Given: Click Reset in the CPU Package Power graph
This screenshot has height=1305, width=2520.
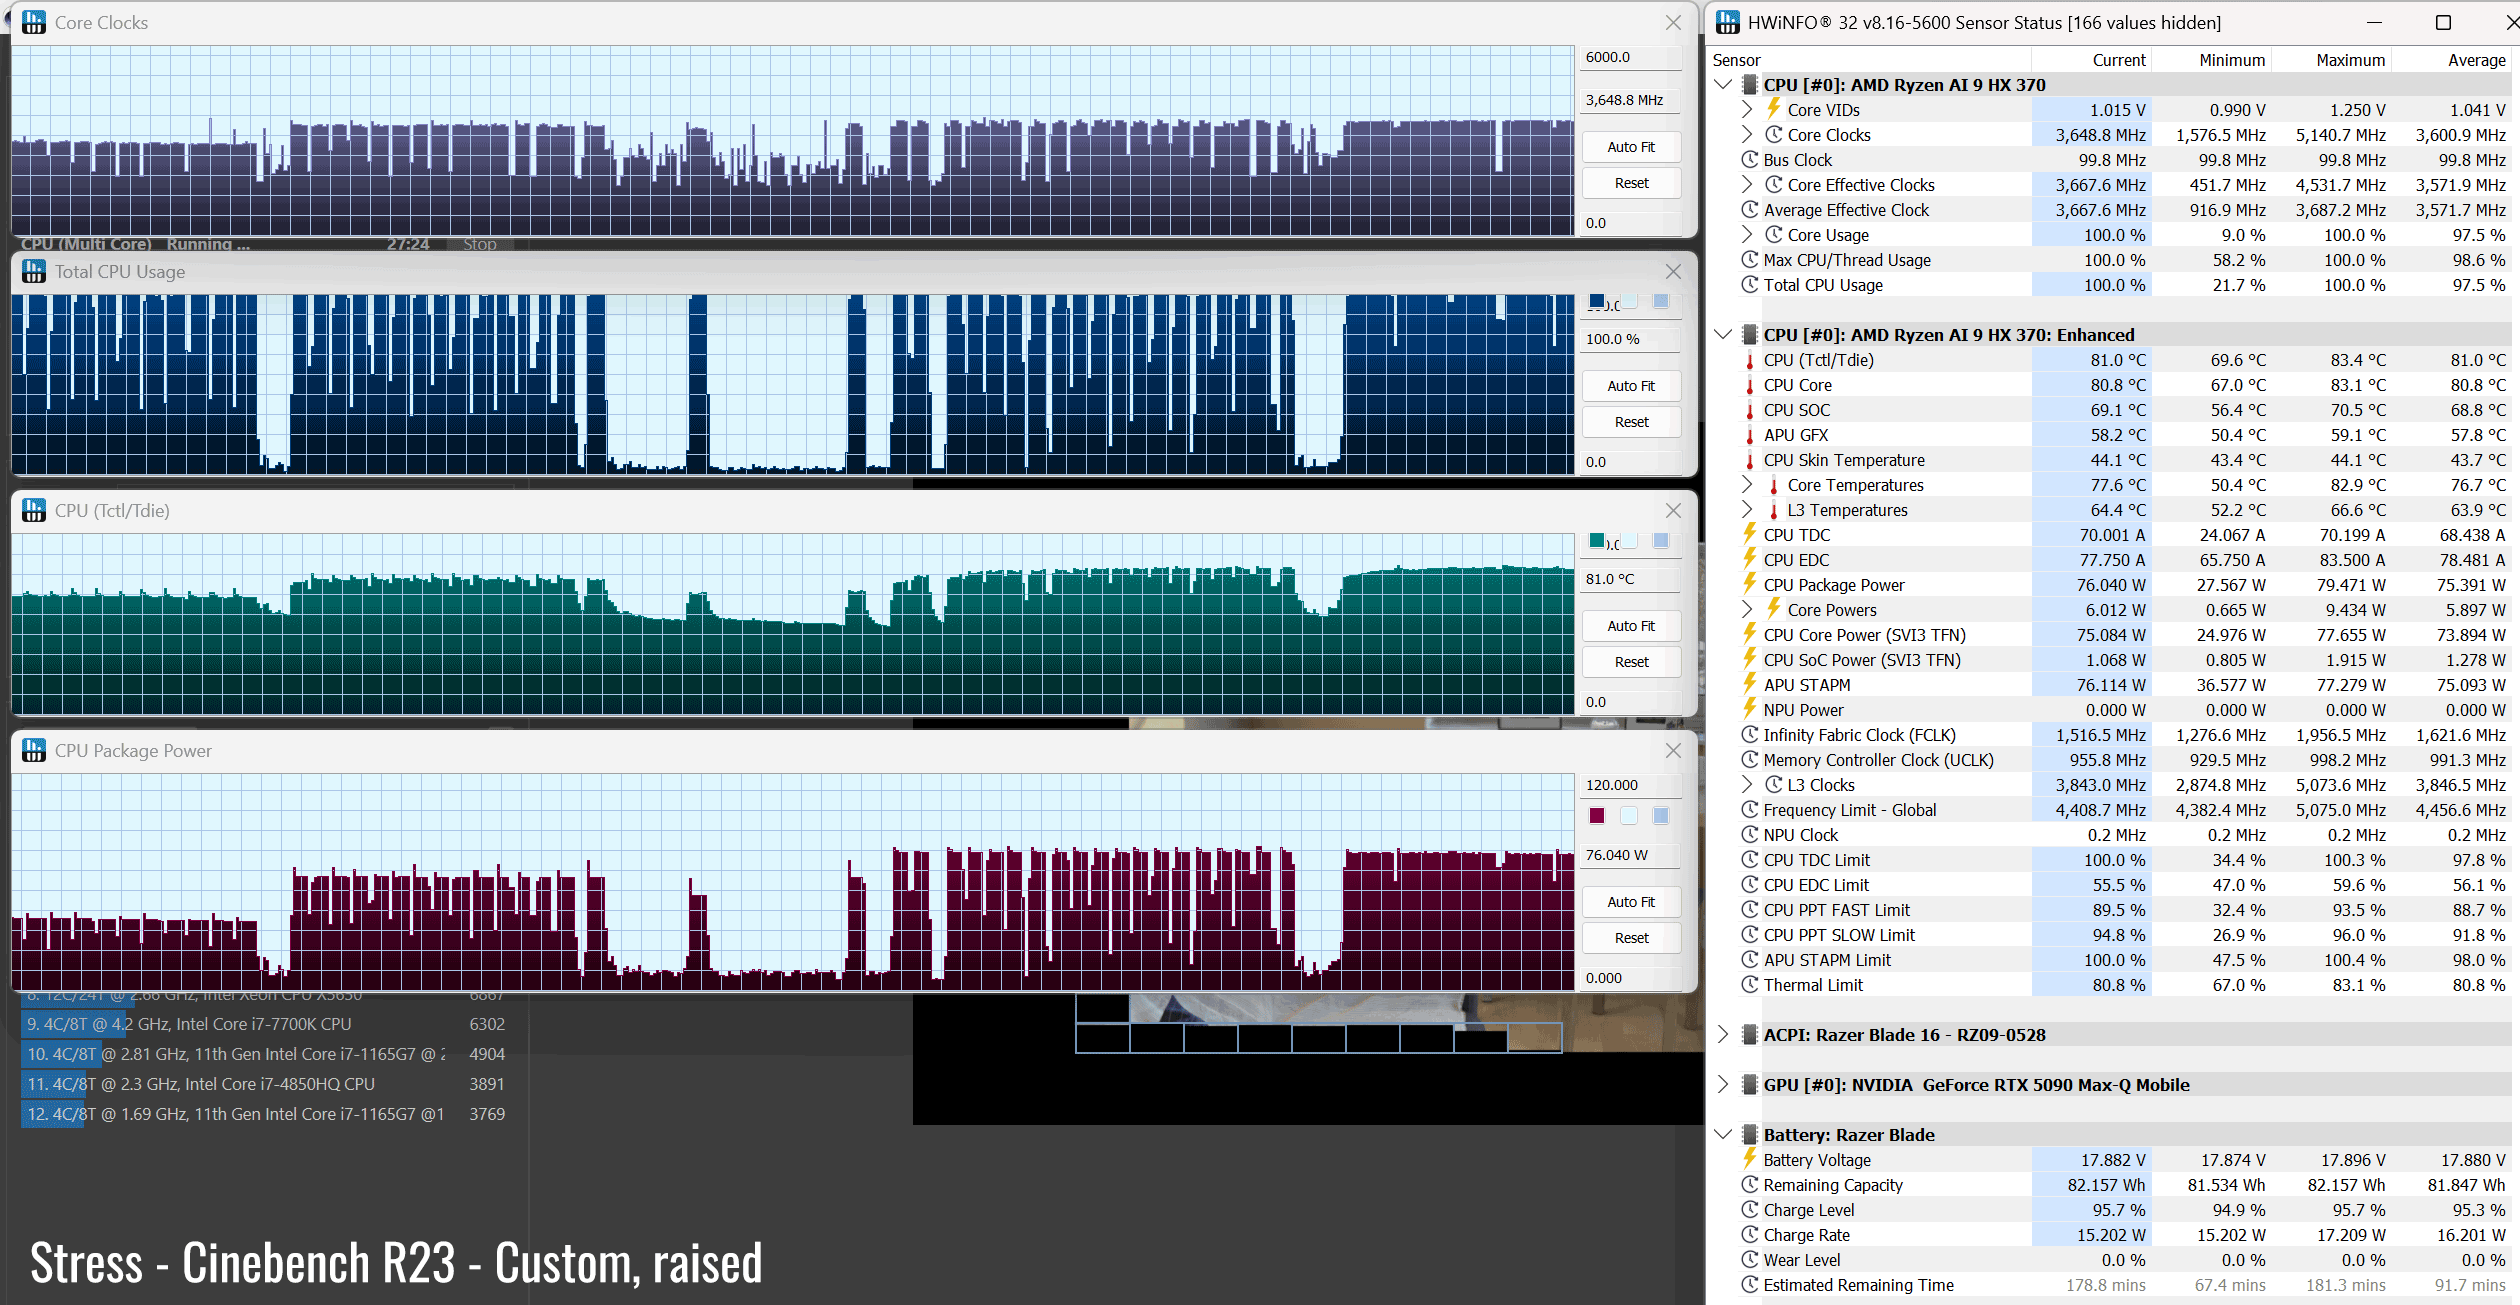Looking at the screenshot, I should point(1631,938).
